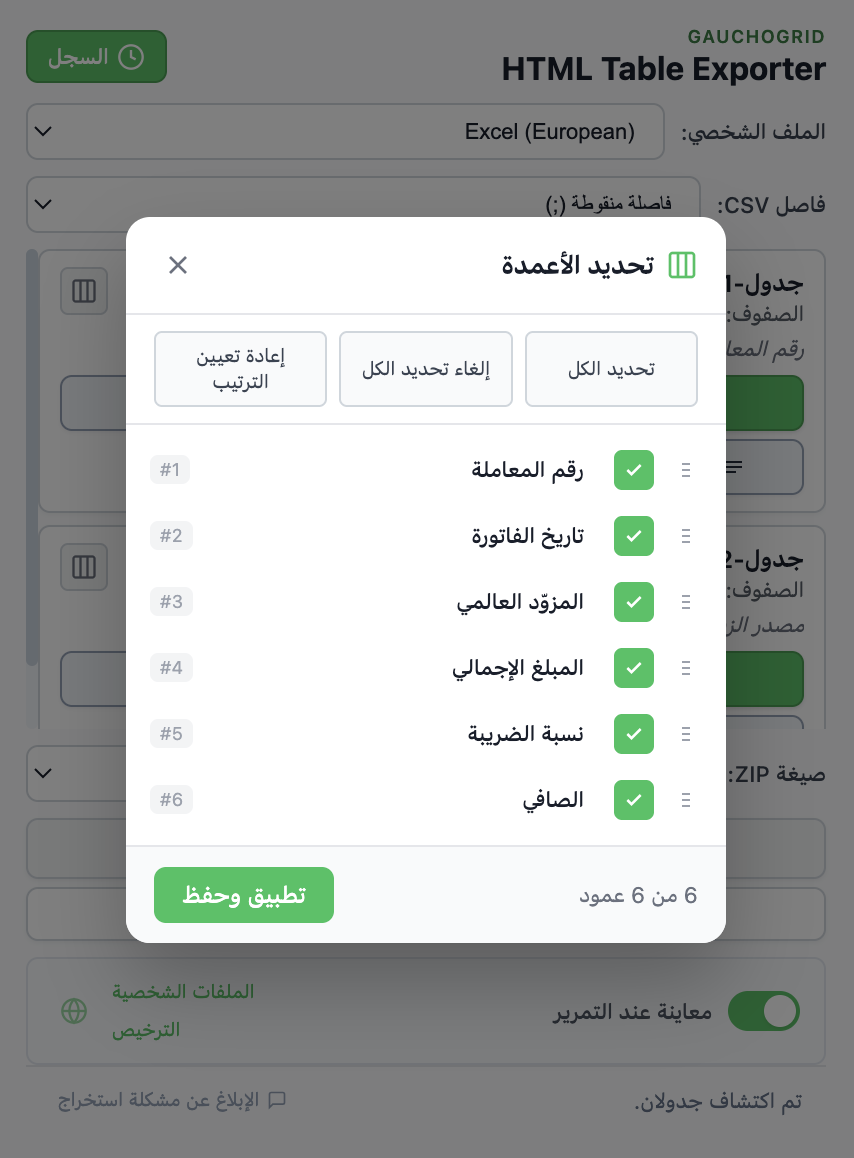
Task: Uncheck the تاريخ الفاتورة column
Action: click(634, 535)
